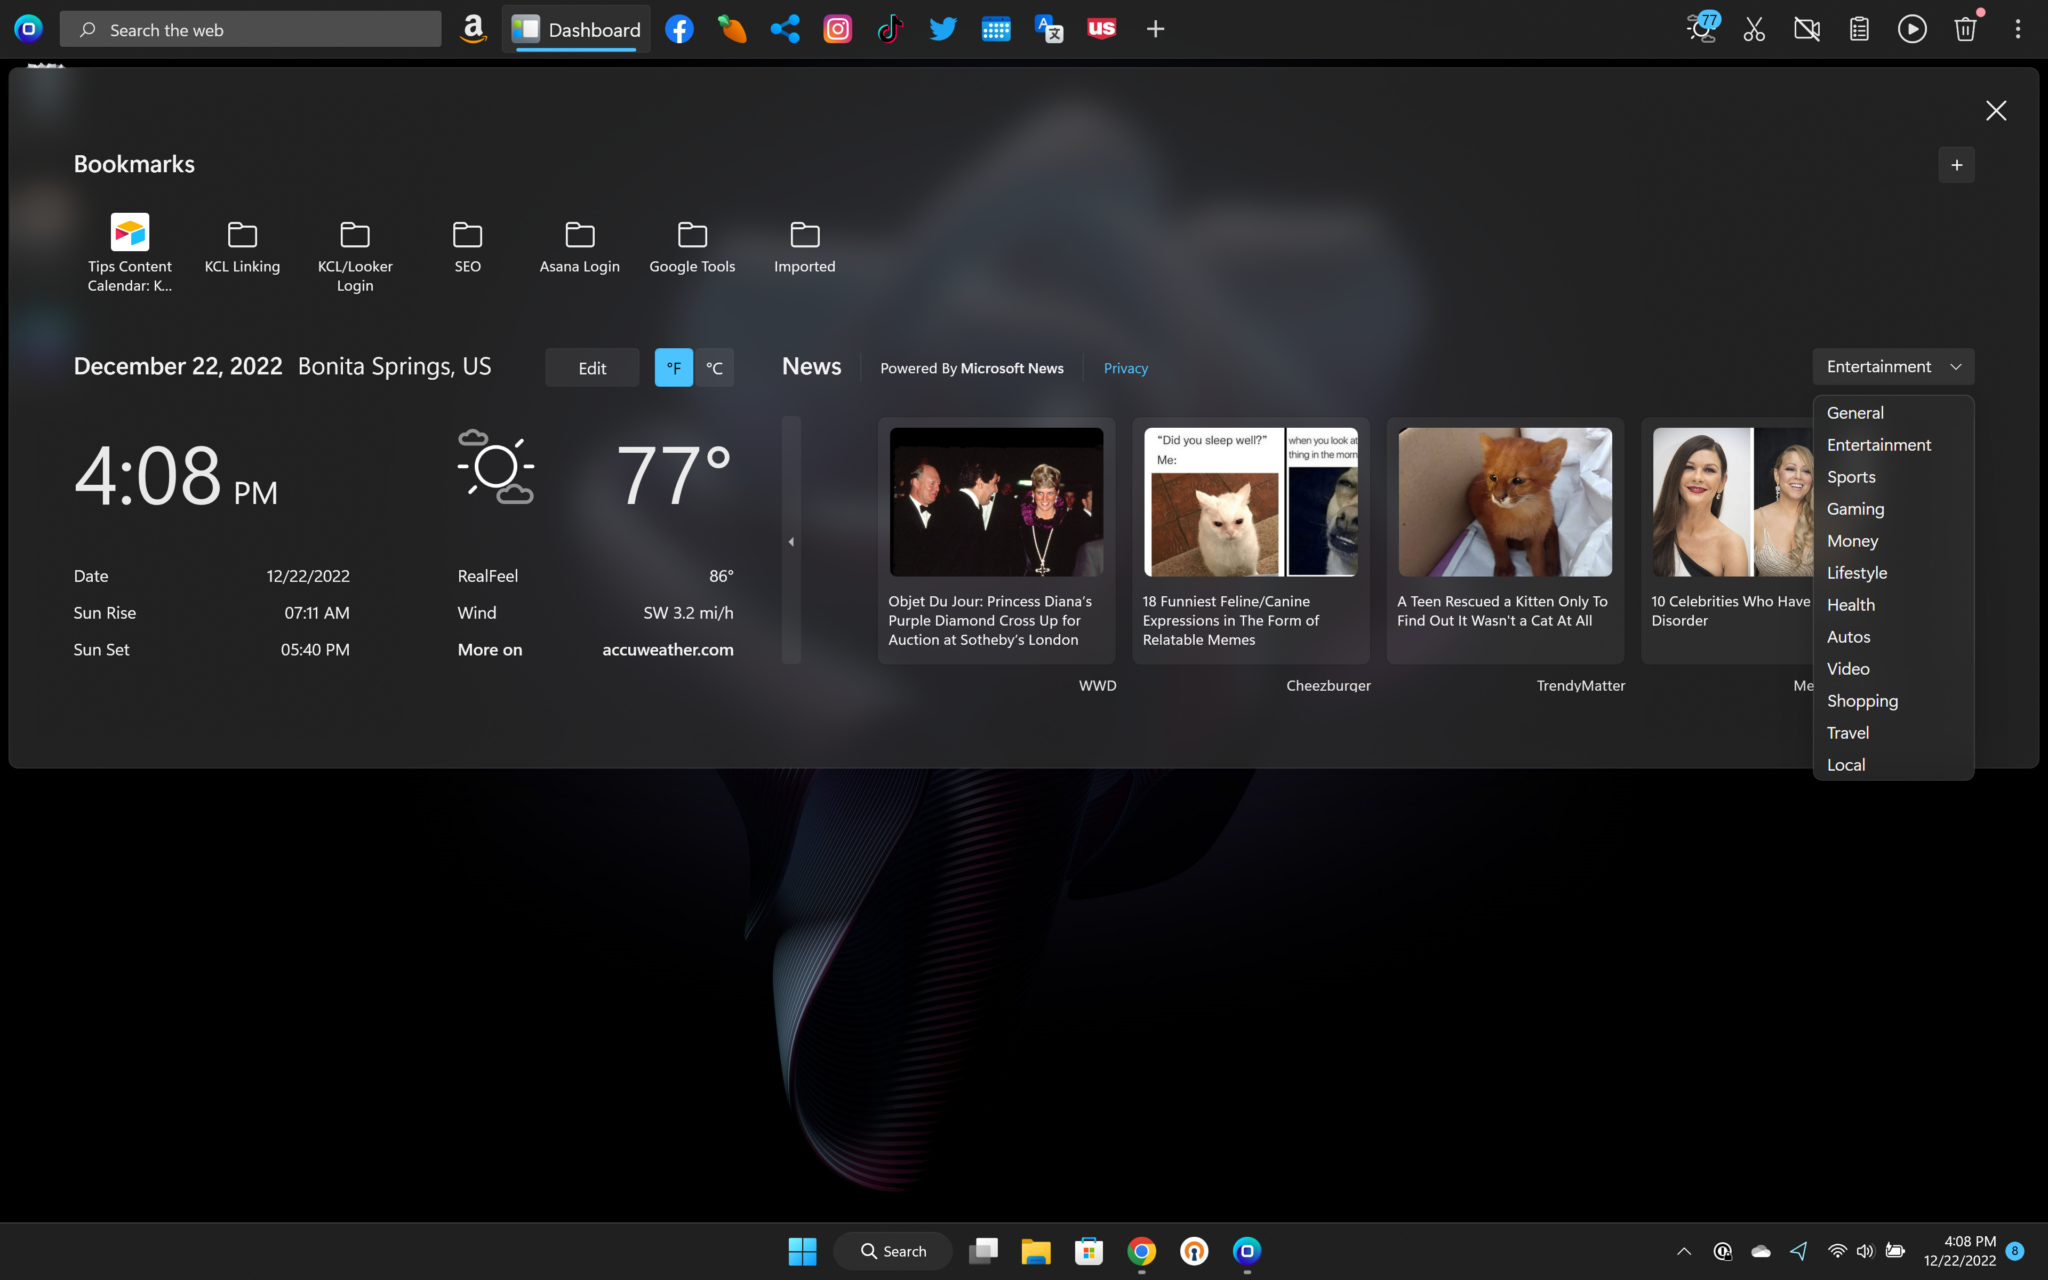
Task: Open the trash bin icon in toolbar
Action: 1965,29
